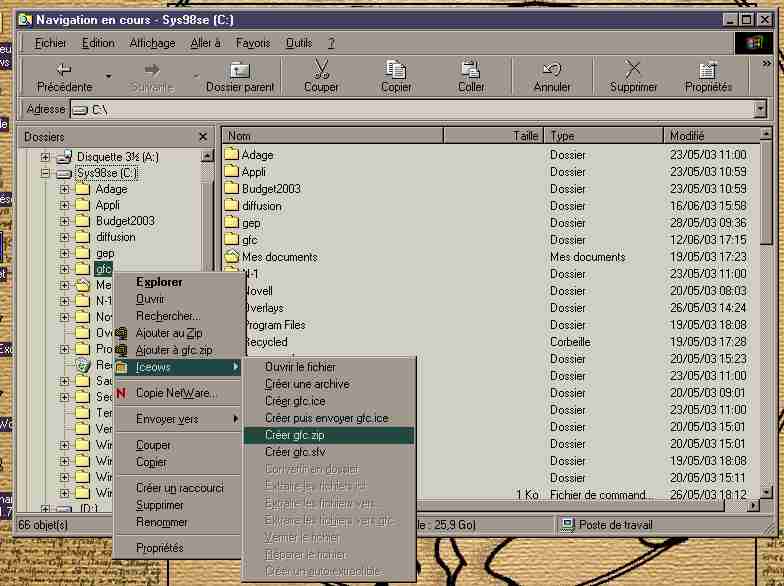The height and width of the screenshot is (586, 784).
Task: Sort by the Type column header
Action: pyautogui.click(x=604, y=136)
